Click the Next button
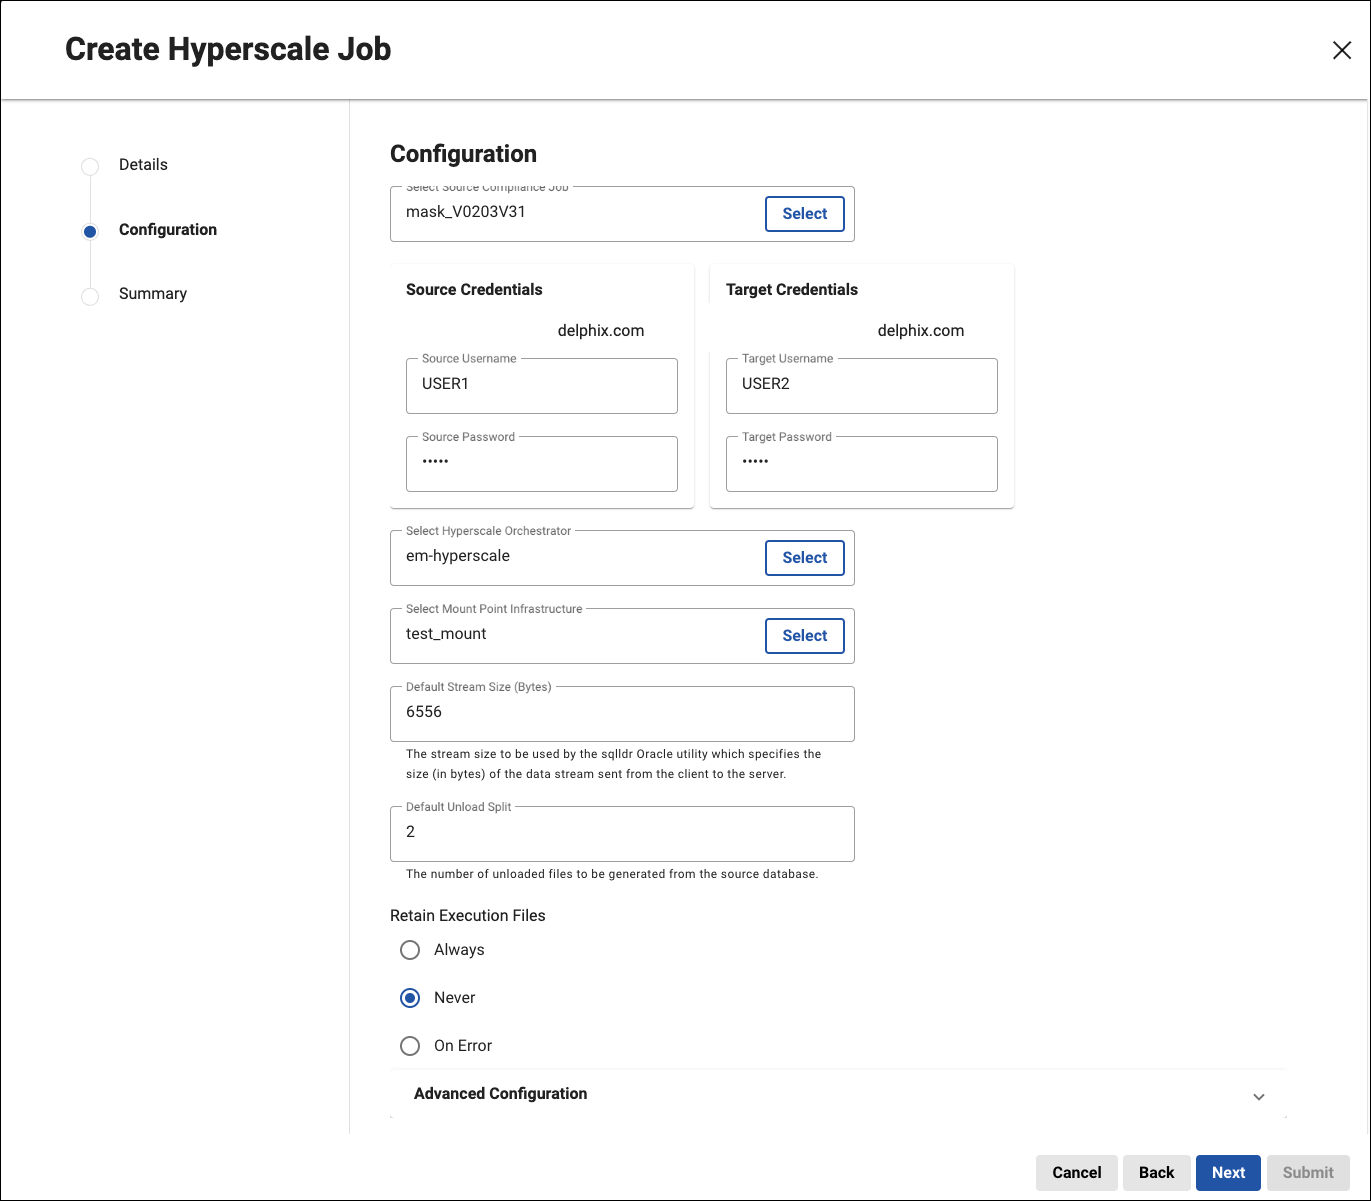The image size is (1371, 1201). (1228, 1173)
